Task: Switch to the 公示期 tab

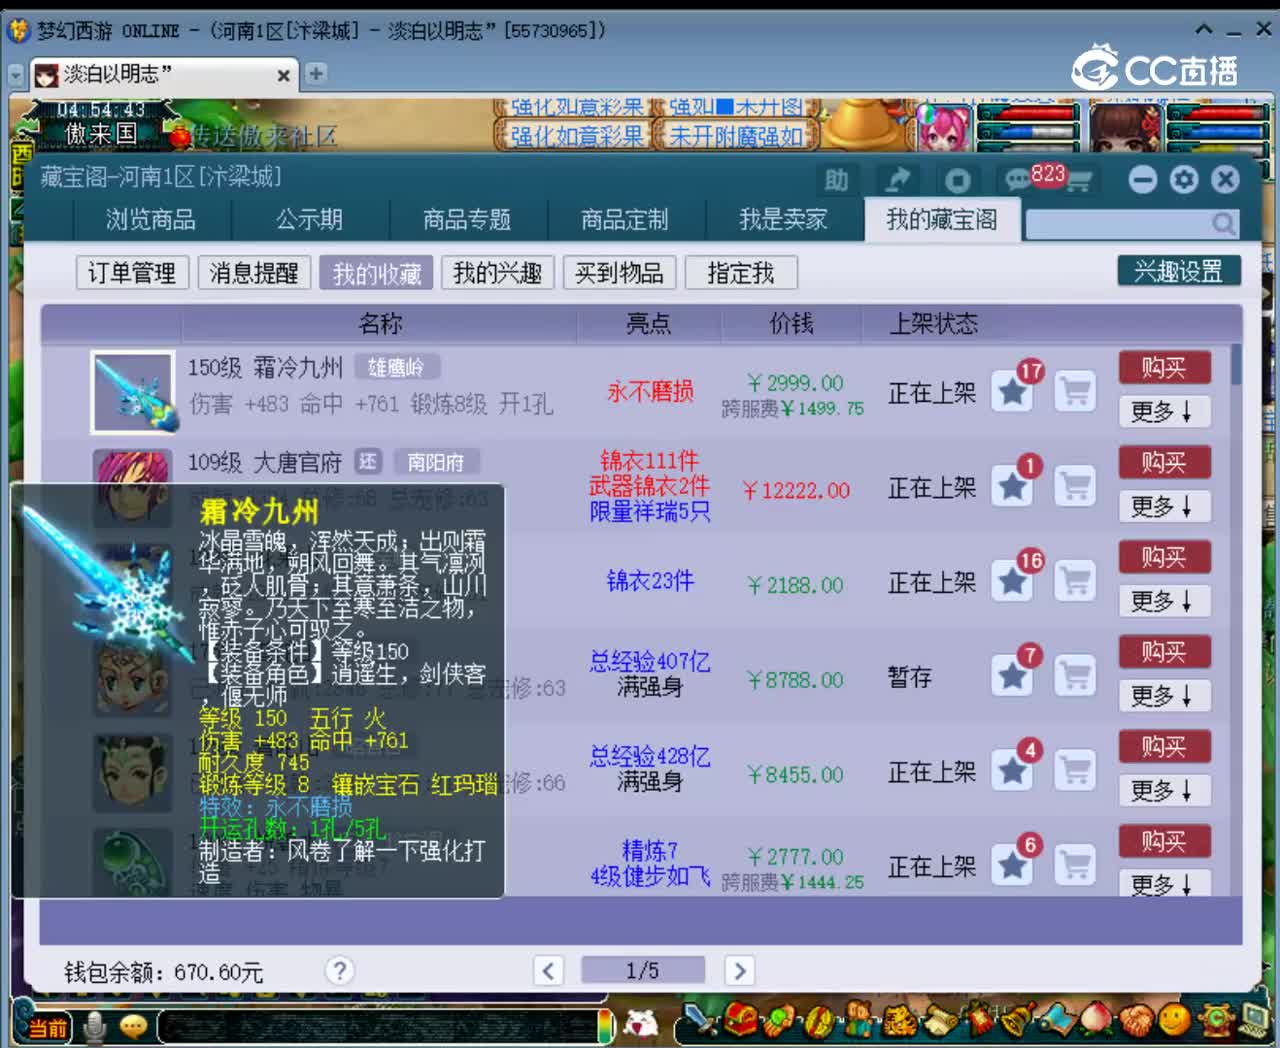Action: click(x=309, y=219)
